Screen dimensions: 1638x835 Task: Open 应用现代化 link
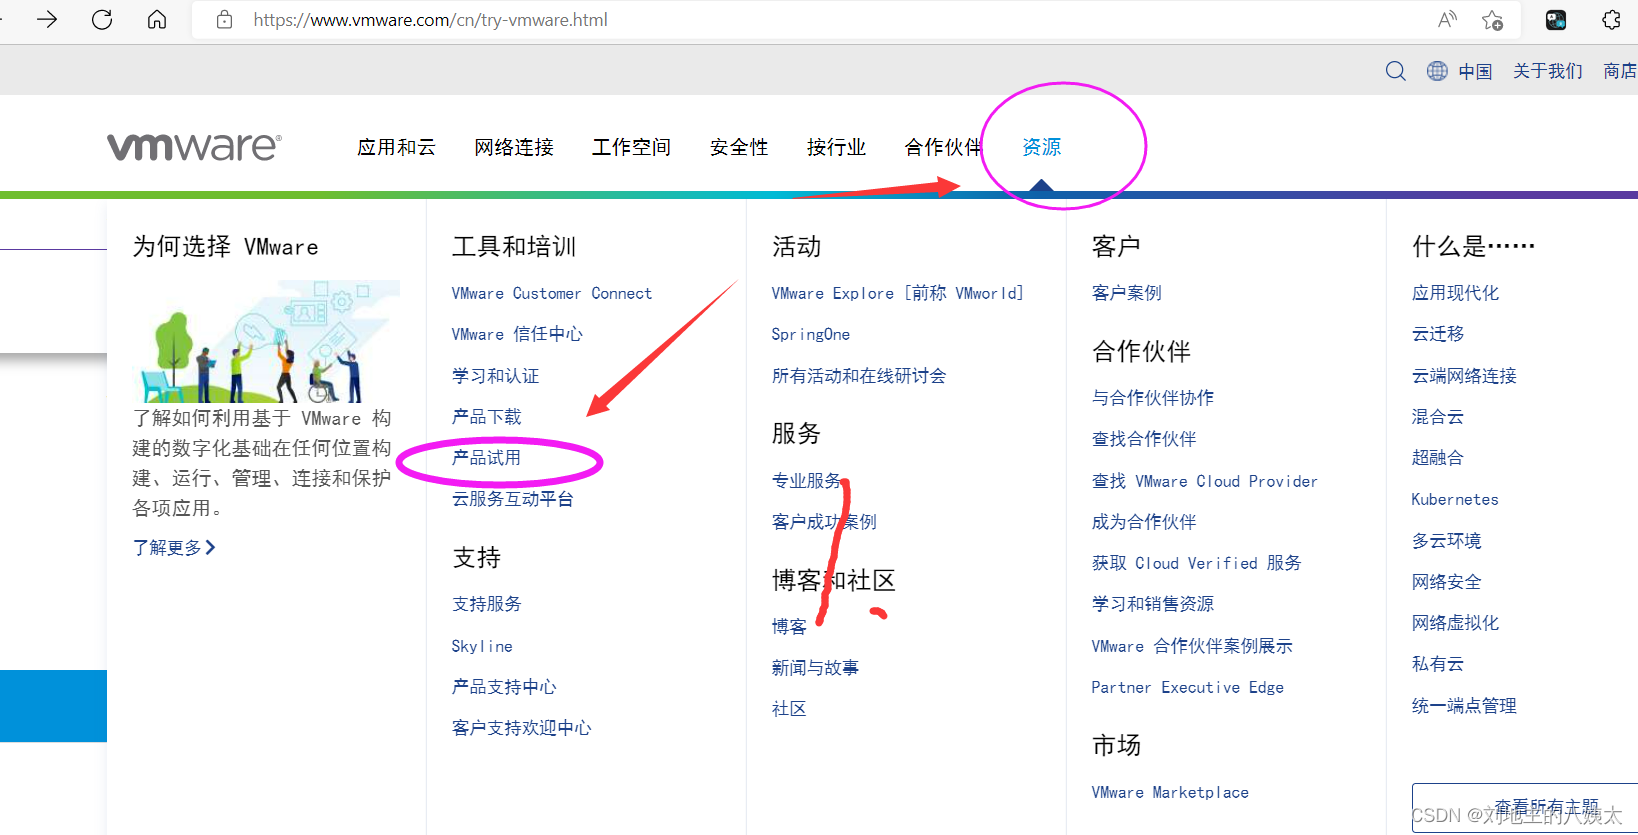[1455, 293]
